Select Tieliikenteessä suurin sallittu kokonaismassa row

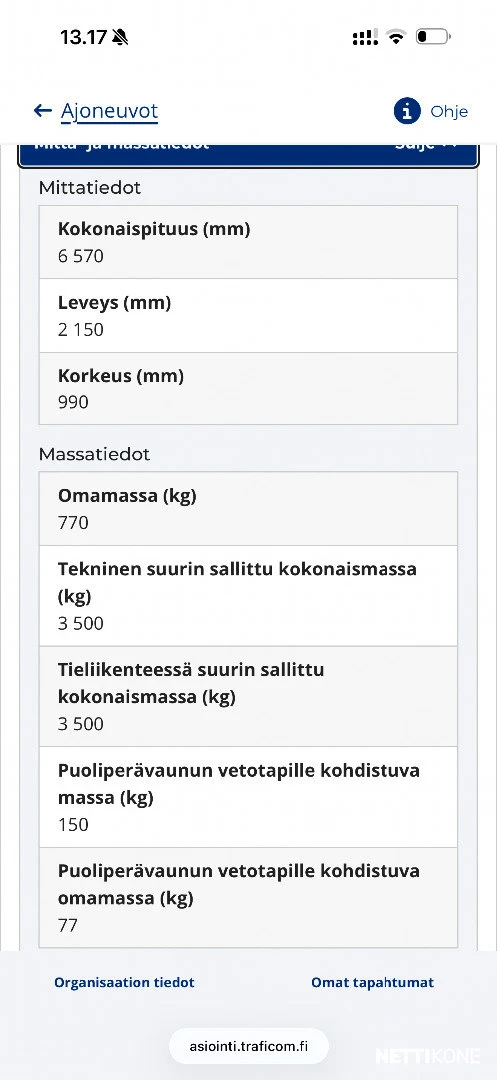point(248,696)
